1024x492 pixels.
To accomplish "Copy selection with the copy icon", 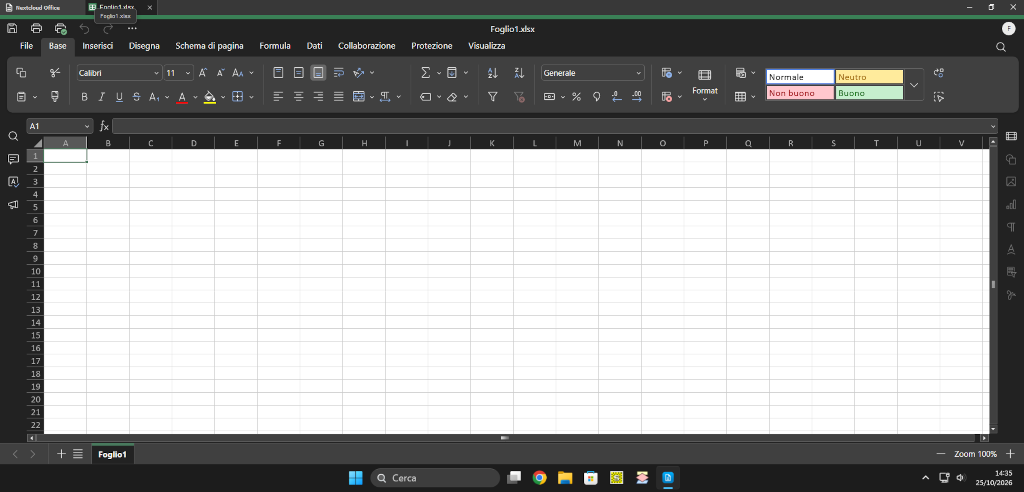I will pos(21,73).
